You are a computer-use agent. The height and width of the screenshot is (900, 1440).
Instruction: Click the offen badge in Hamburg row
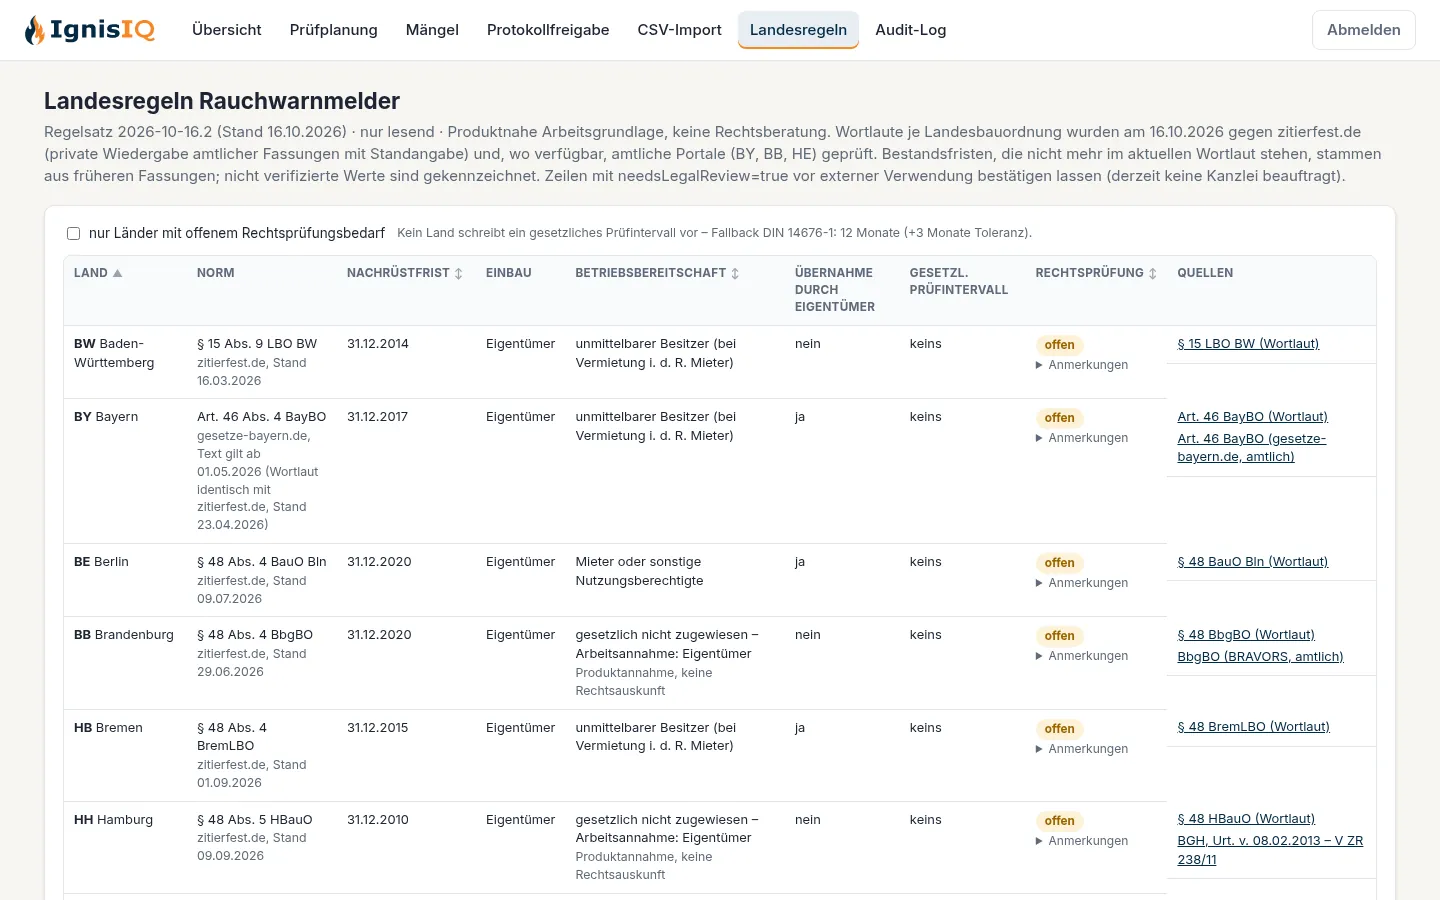pyautogui.click(x=1059, y=821)
